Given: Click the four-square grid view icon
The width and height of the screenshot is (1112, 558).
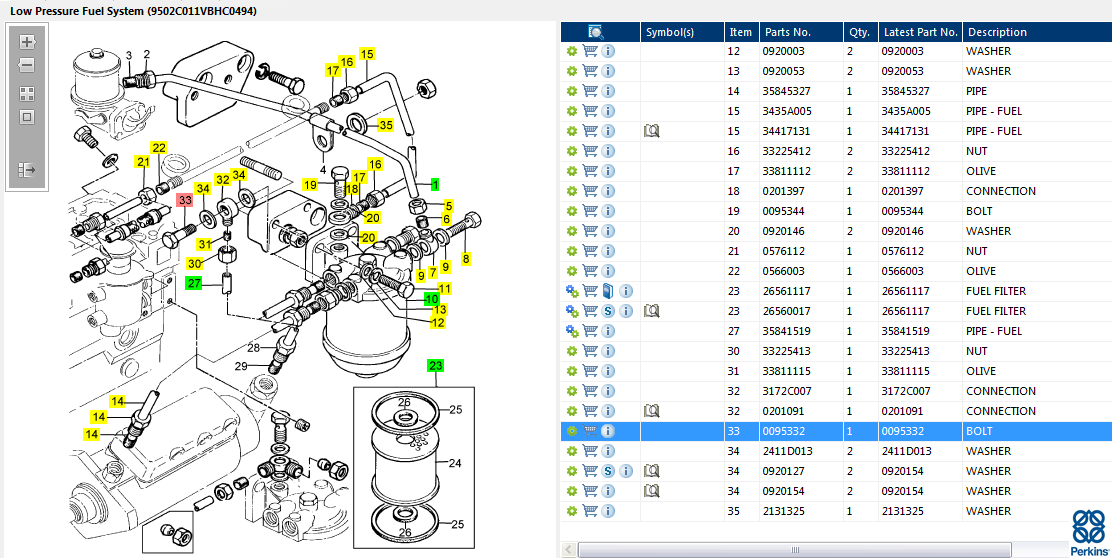Looking at the screenshot, I should [x=27, y=94].
